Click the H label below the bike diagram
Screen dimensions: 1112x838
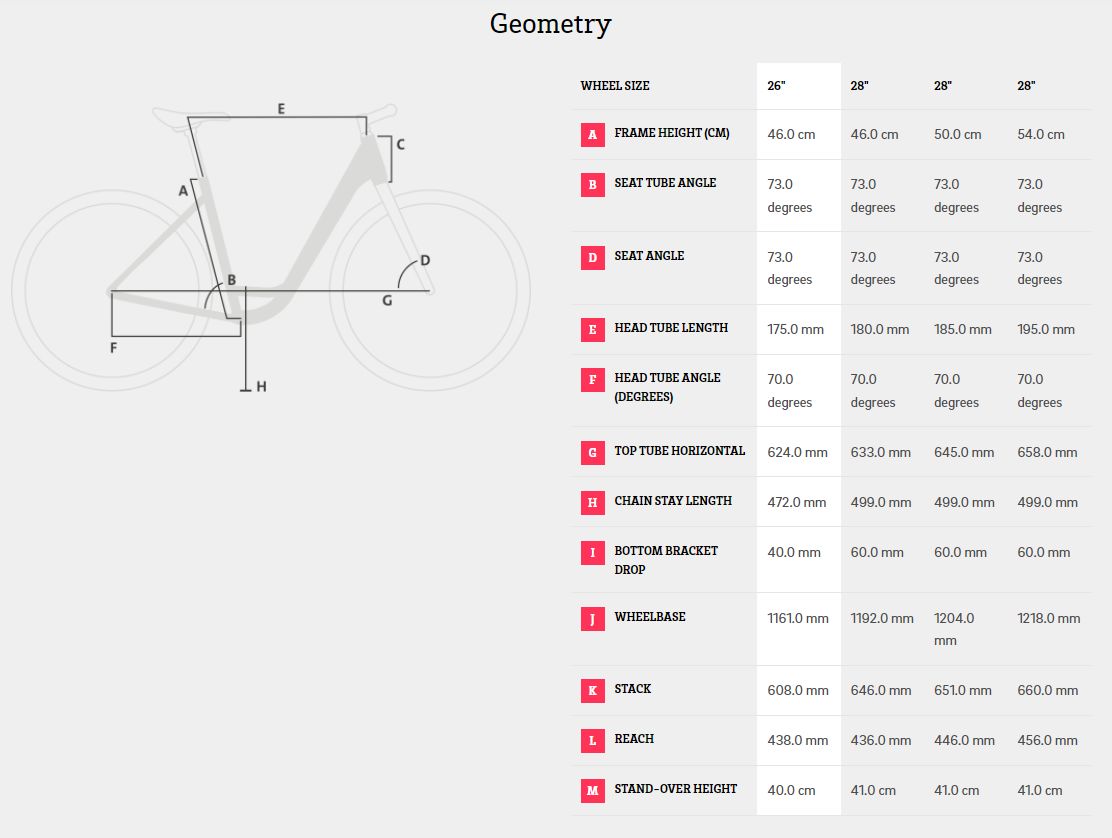point(261,386)
